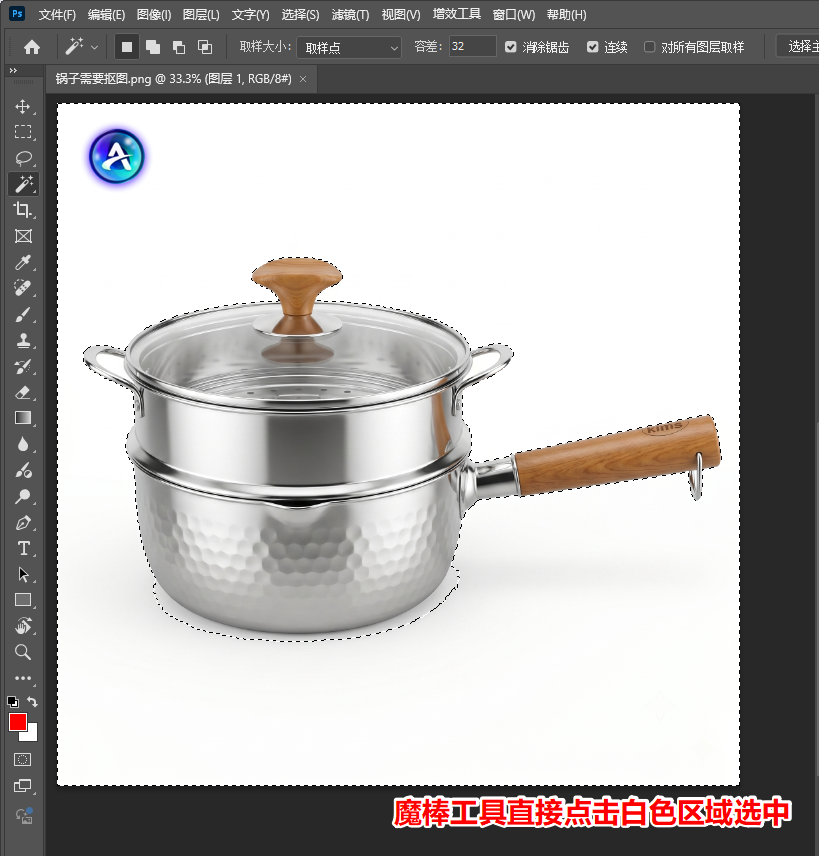Open the 视图(V) menu
The height and width of the screenshot is (856, 819).
pos(401,15)
